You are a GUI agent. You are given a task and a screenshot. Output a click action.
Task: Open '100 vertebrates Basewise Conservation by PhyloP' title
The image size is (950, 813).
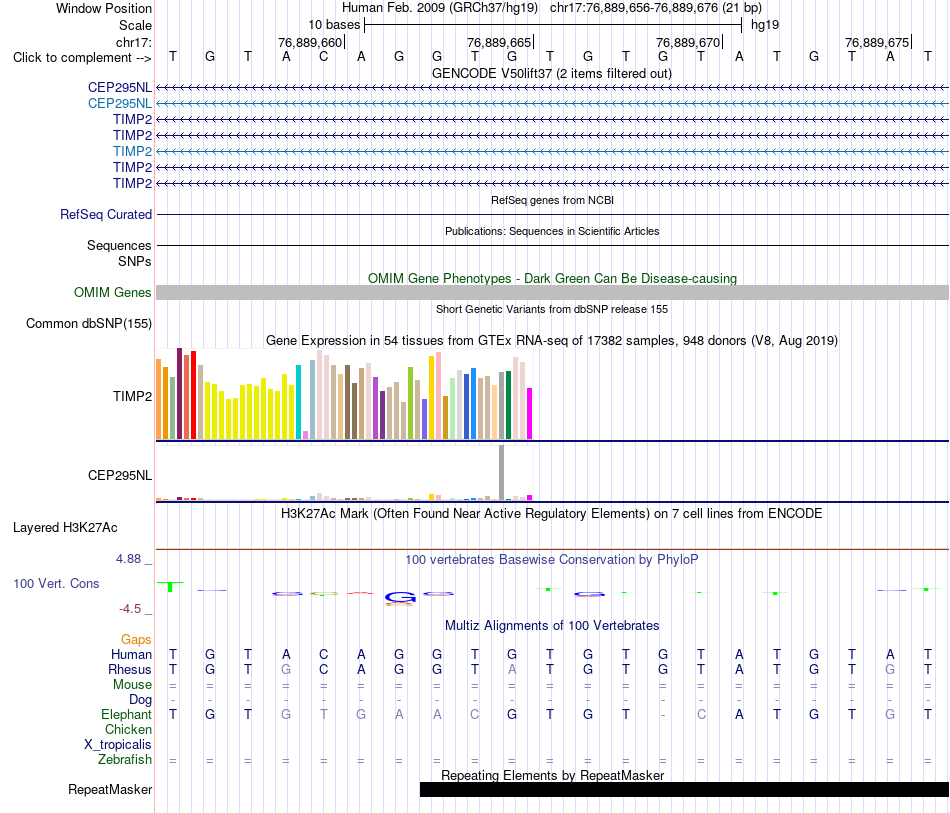552,560
